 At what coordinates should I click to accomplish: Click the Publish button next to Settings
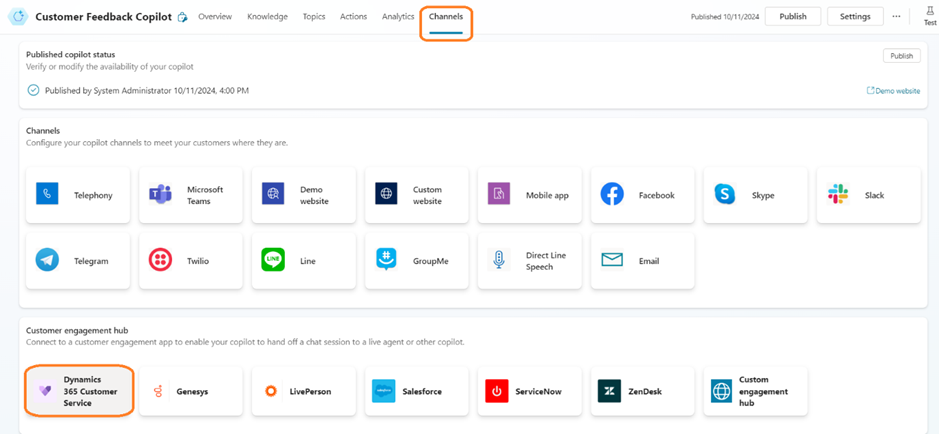click(792, 17)
